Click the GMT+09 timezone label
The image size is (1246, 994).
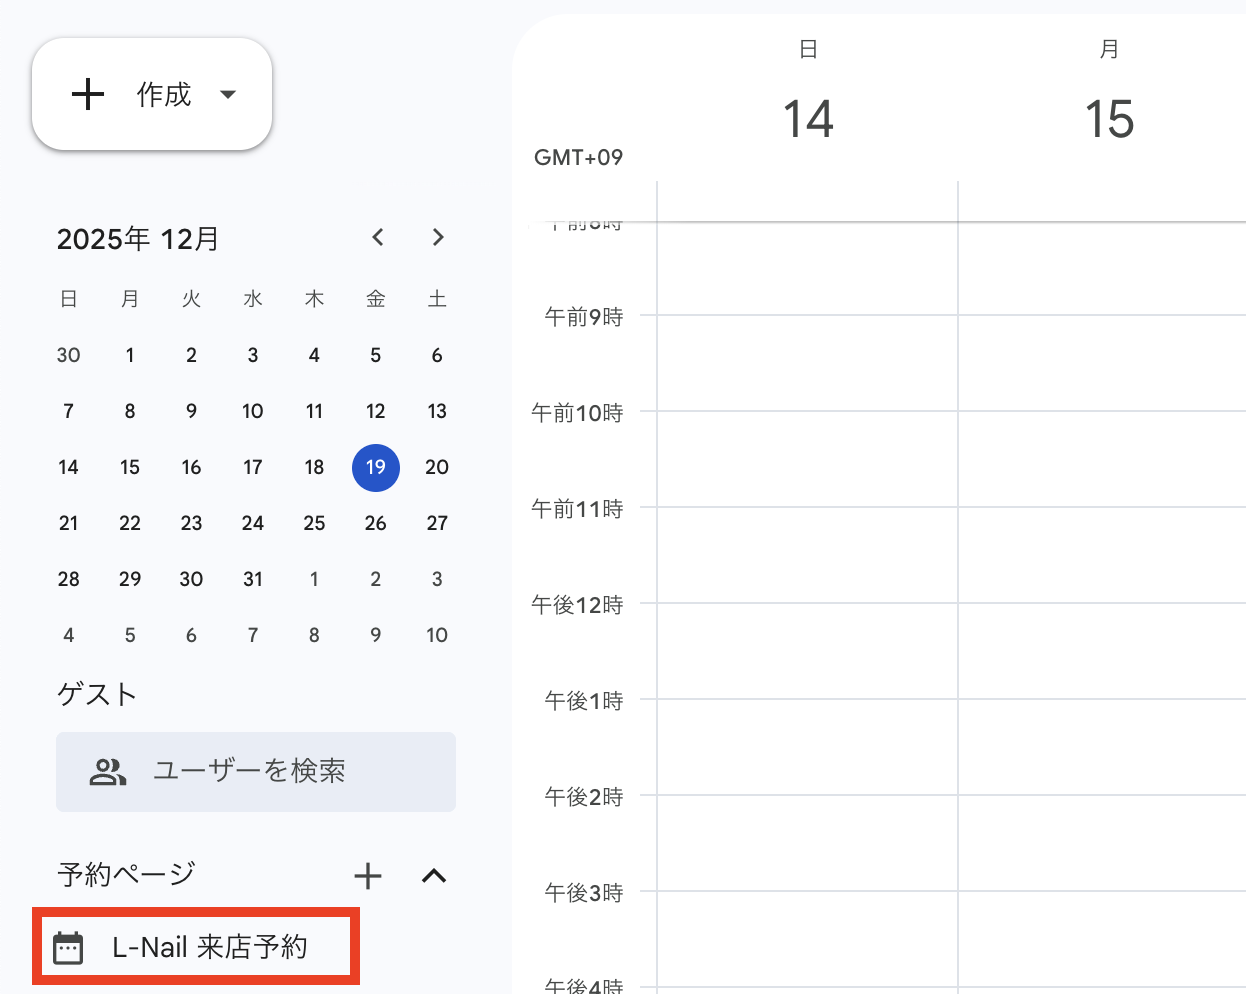click(578, 157)
